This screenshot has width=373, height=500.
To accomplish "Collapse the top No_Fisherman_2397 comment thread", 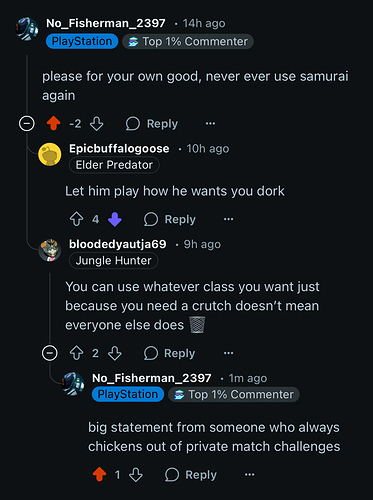I will [x=27, y=124].
